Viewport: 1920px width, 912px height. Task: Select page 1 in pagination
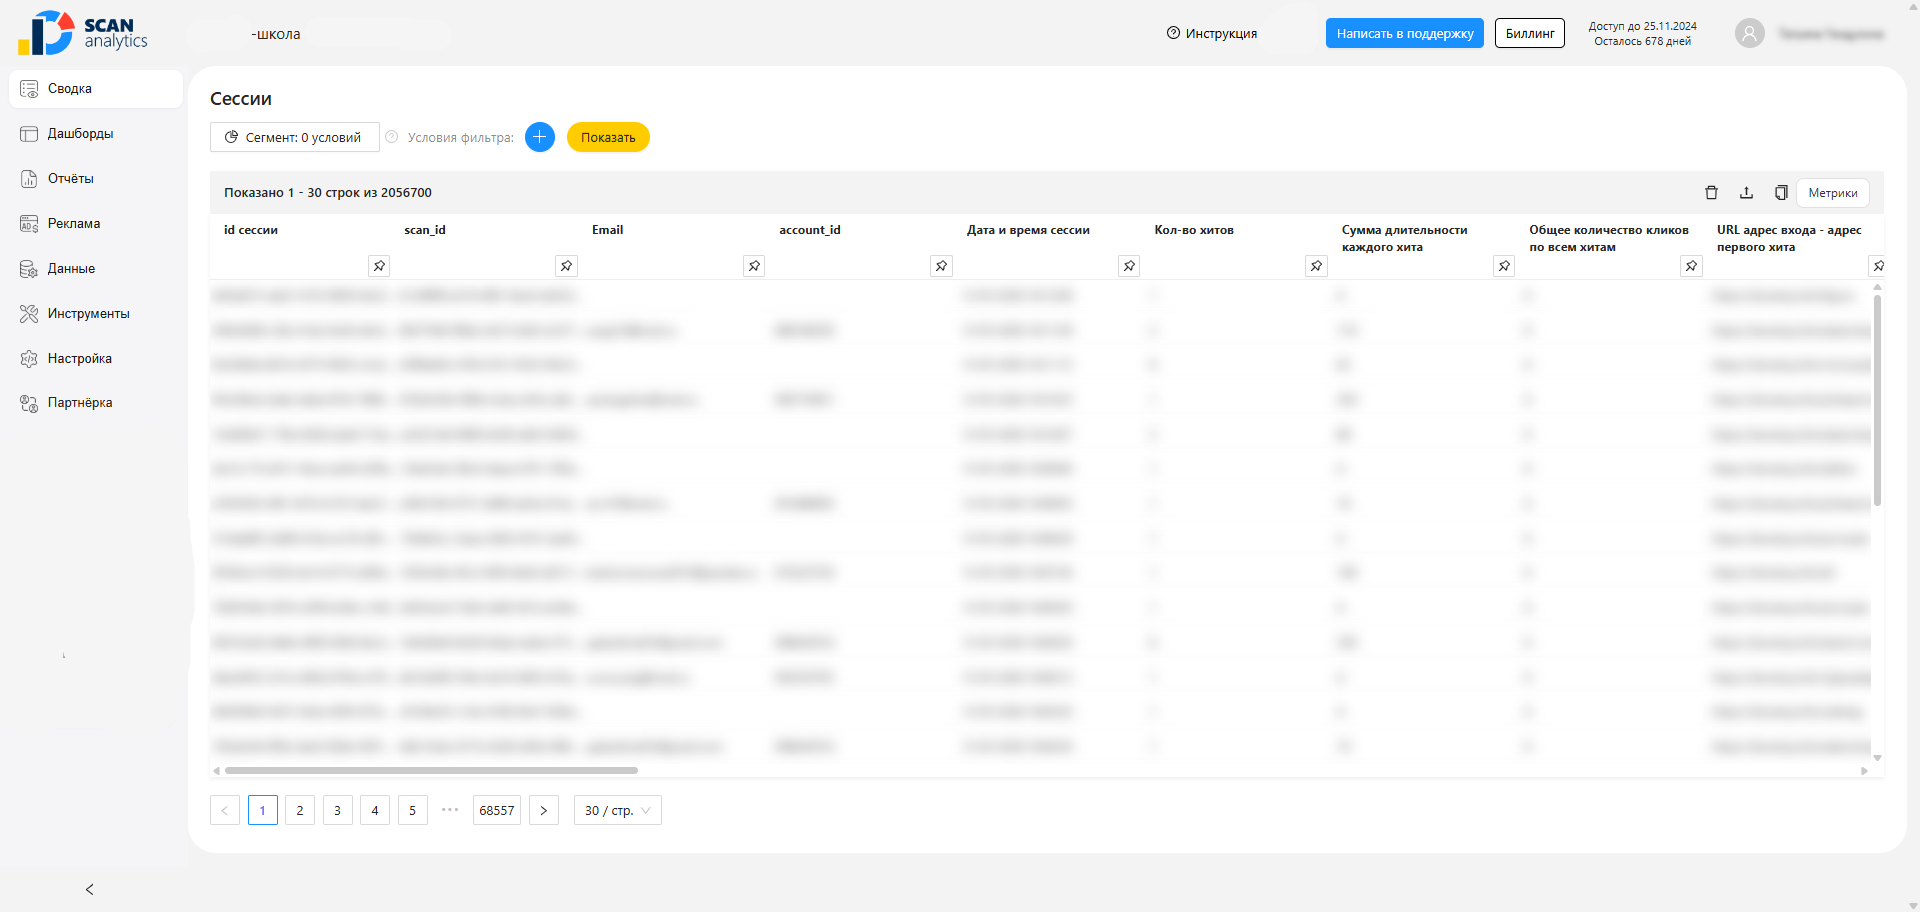click(263, 810)
